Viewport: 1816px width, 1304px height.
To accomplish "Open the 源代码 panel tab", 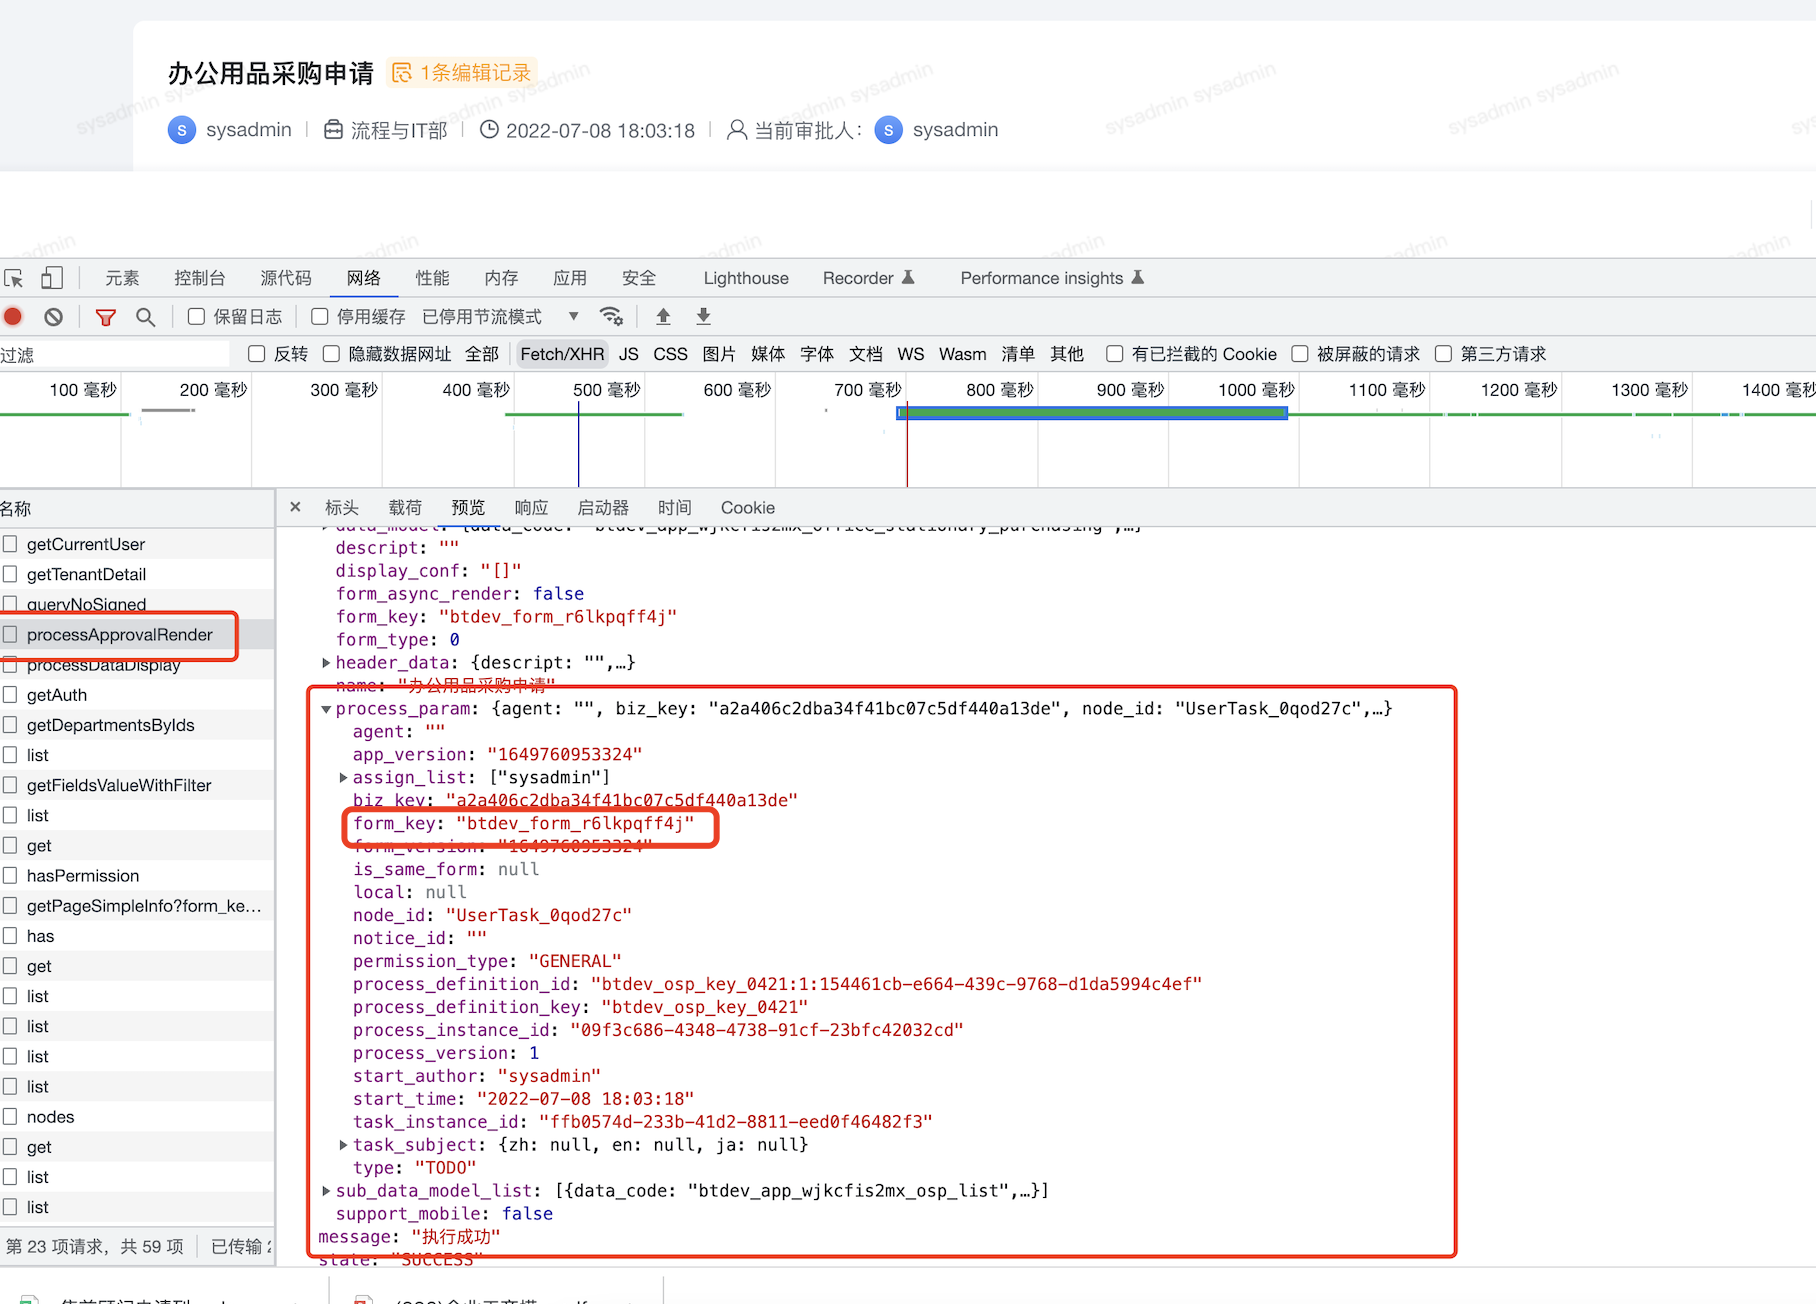I will point(286,278).
